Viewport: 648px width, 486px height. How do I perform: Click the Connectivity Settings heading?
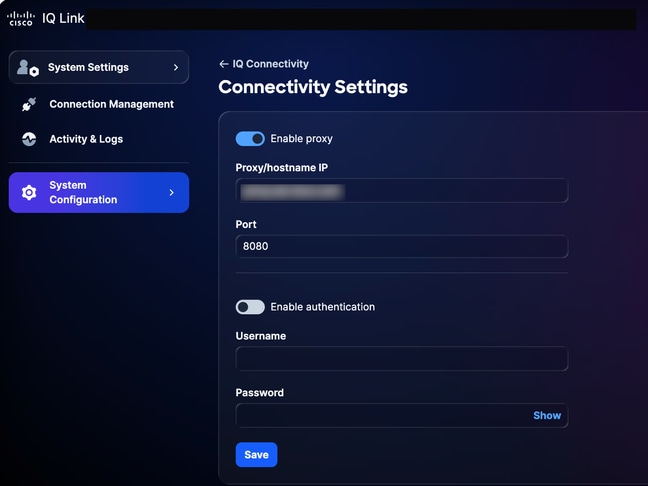[313, 87]
